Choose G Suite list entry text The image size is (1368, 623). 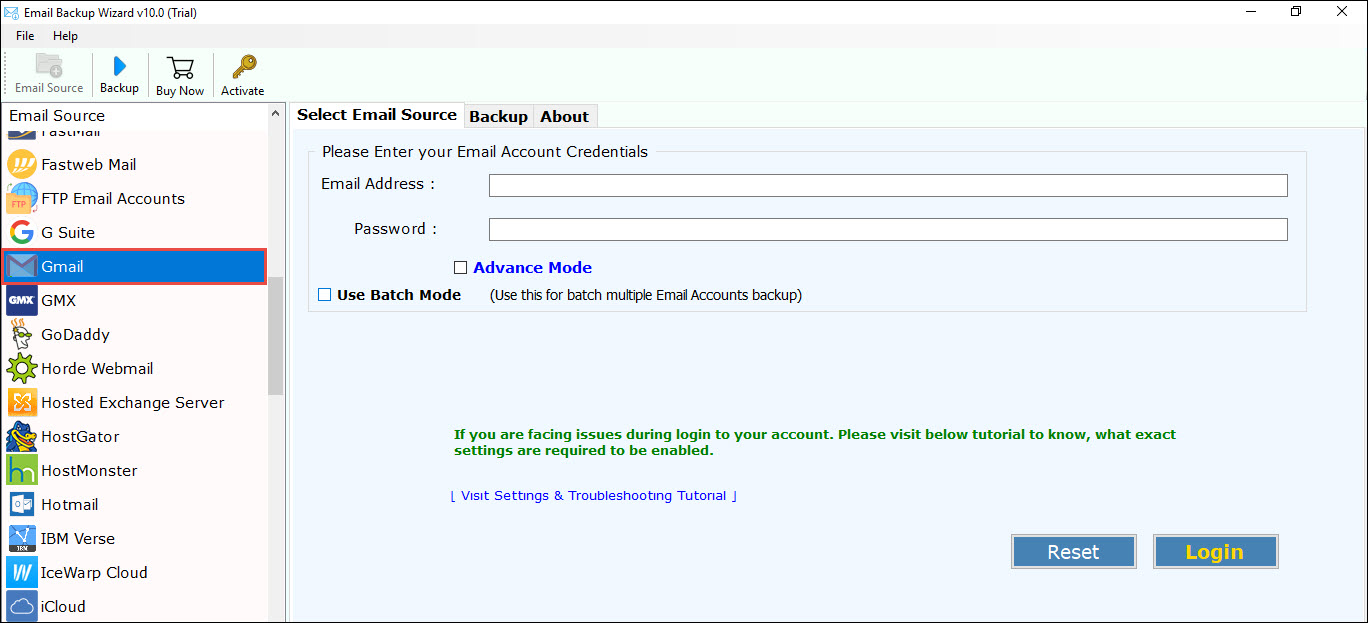click(68, 232)
